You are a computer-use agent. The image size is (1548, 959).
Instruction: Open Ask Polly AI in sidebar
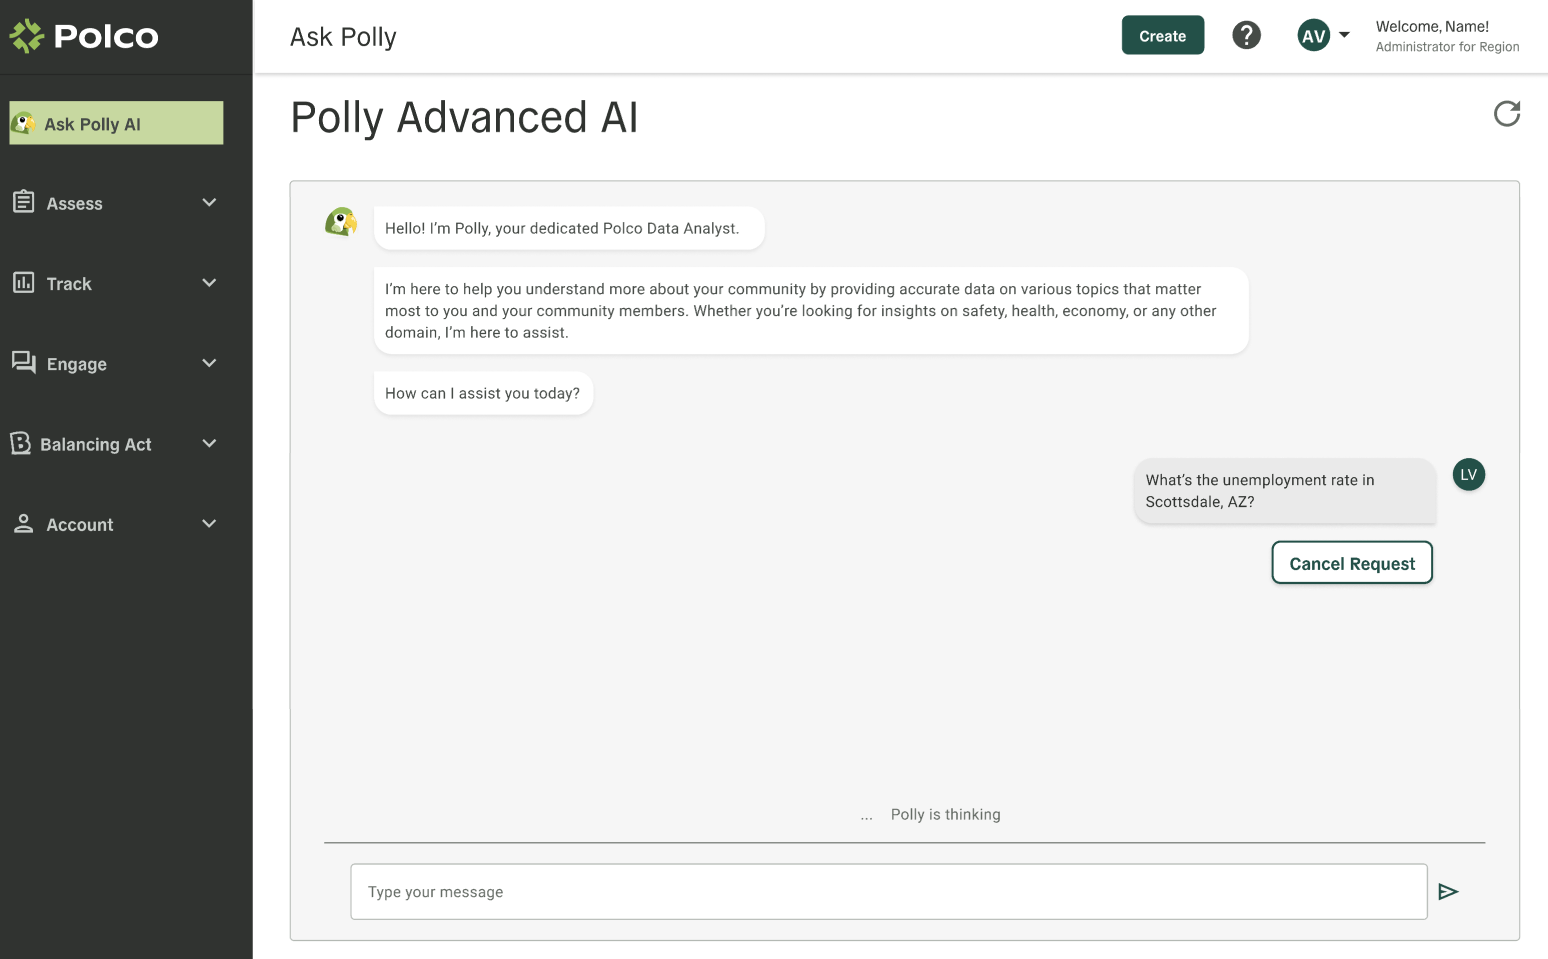click(x=116, y=123)
